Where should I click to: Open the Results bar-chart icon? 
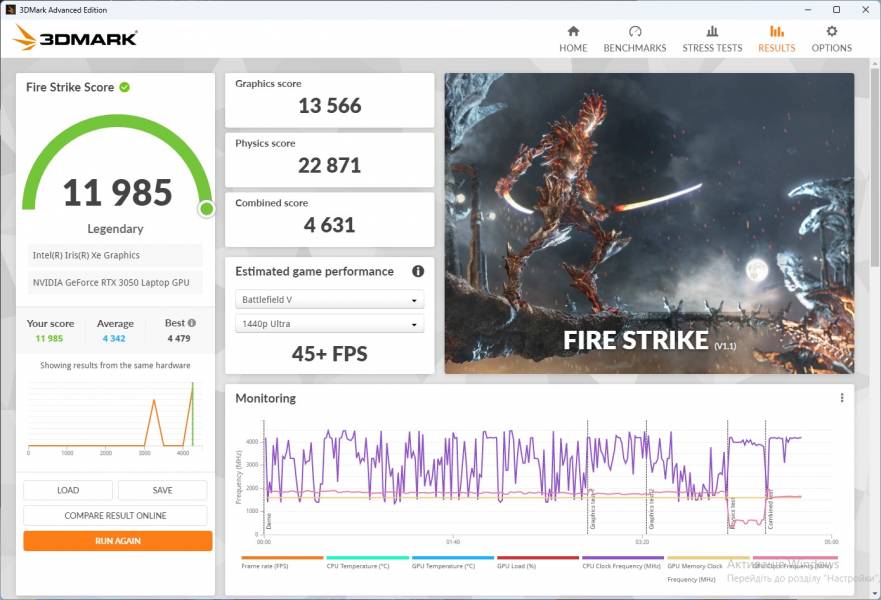(x=776, y=31)
